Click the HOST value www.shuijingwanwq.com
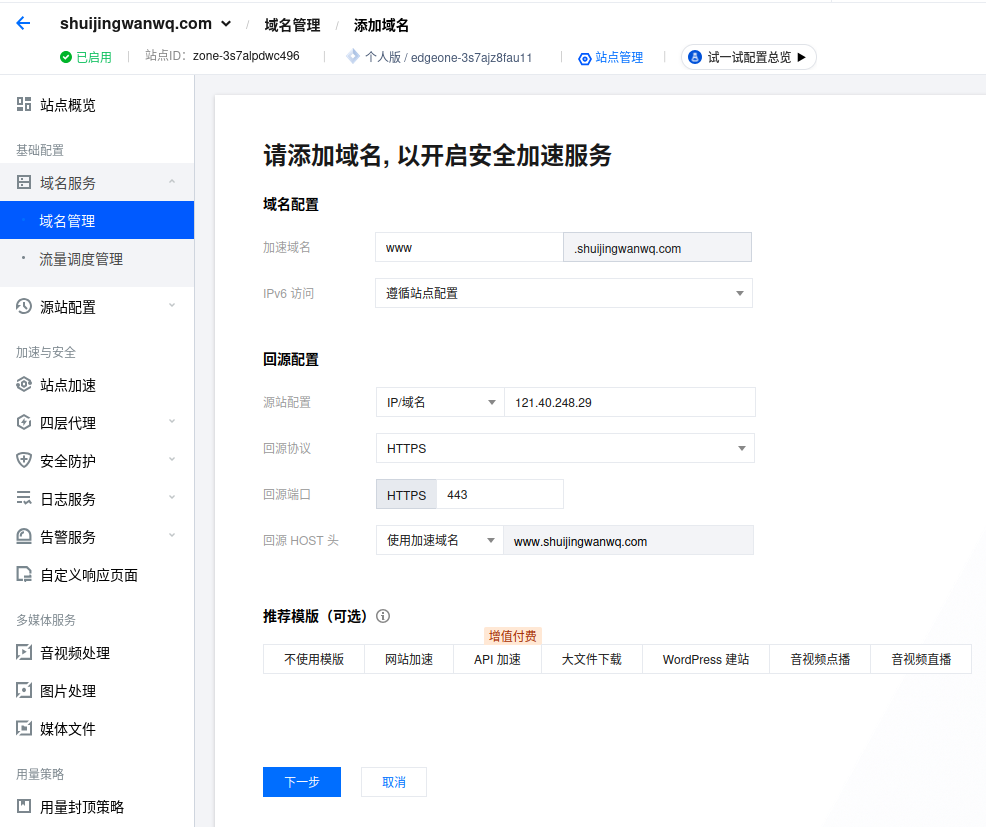The width and height of the screenshot is (986, 827). click(x=628, y=541)
